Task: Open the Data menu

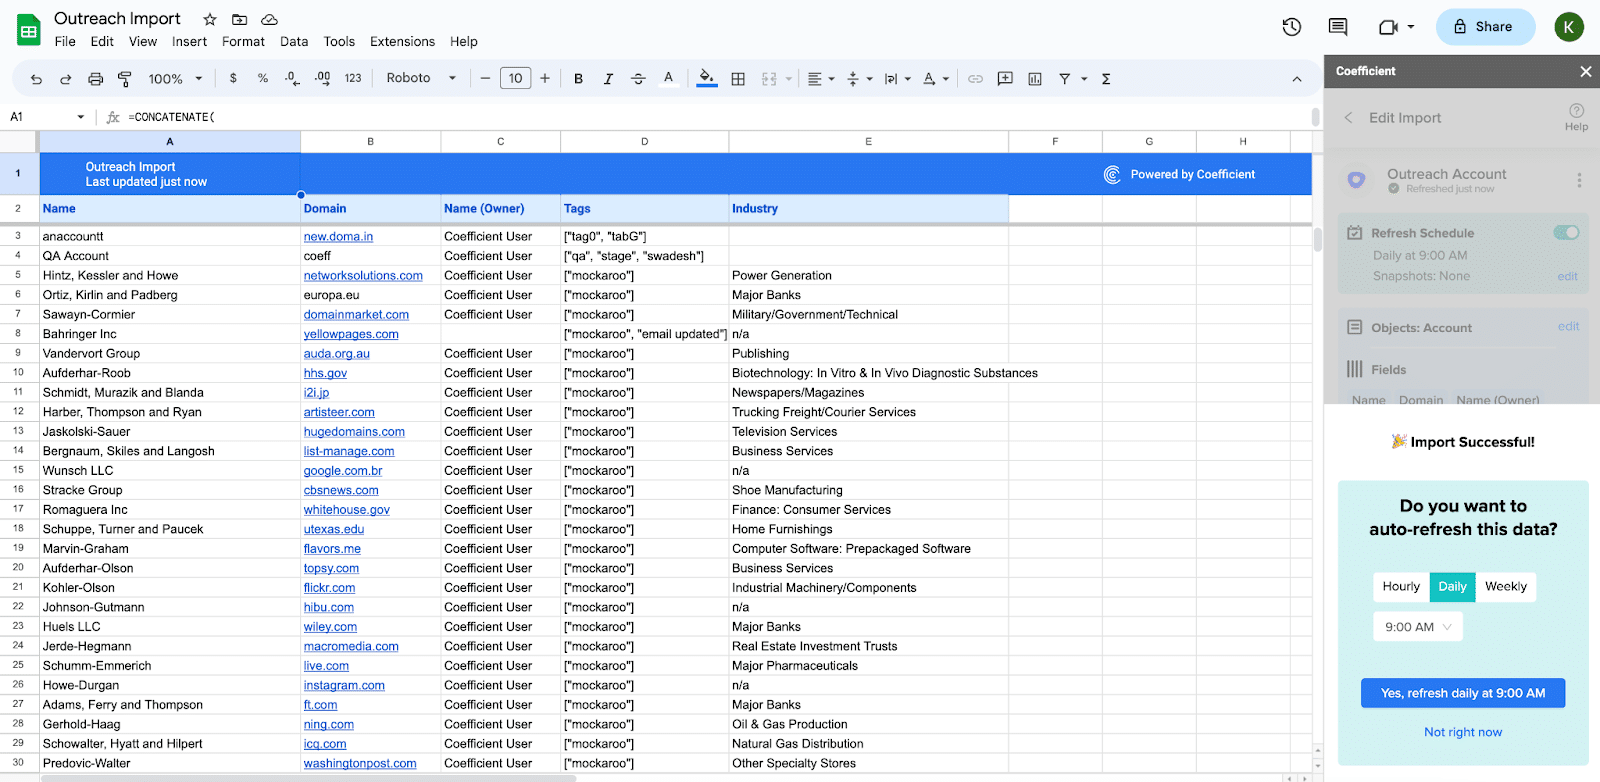Action: (x=294, y=42)
